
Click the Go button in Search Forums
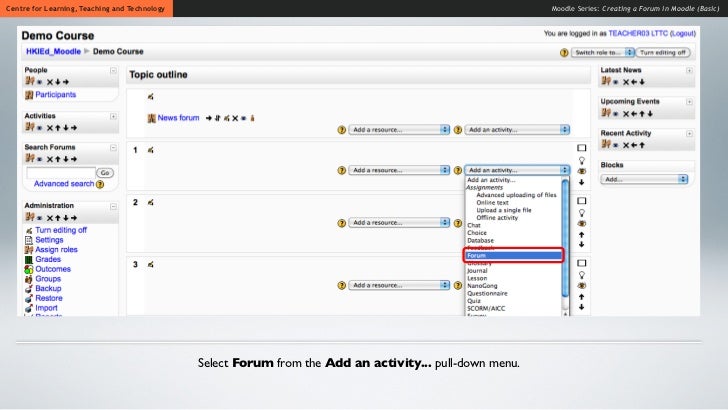pos(105,173)
